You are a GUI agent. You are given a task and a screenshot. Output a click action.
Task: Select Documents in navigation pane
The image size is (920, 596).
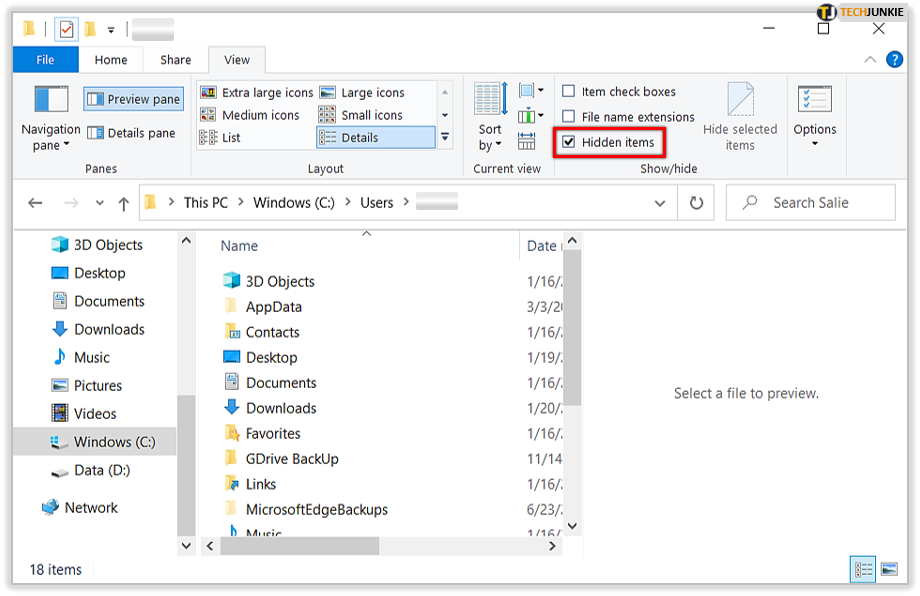pos(98,301)
